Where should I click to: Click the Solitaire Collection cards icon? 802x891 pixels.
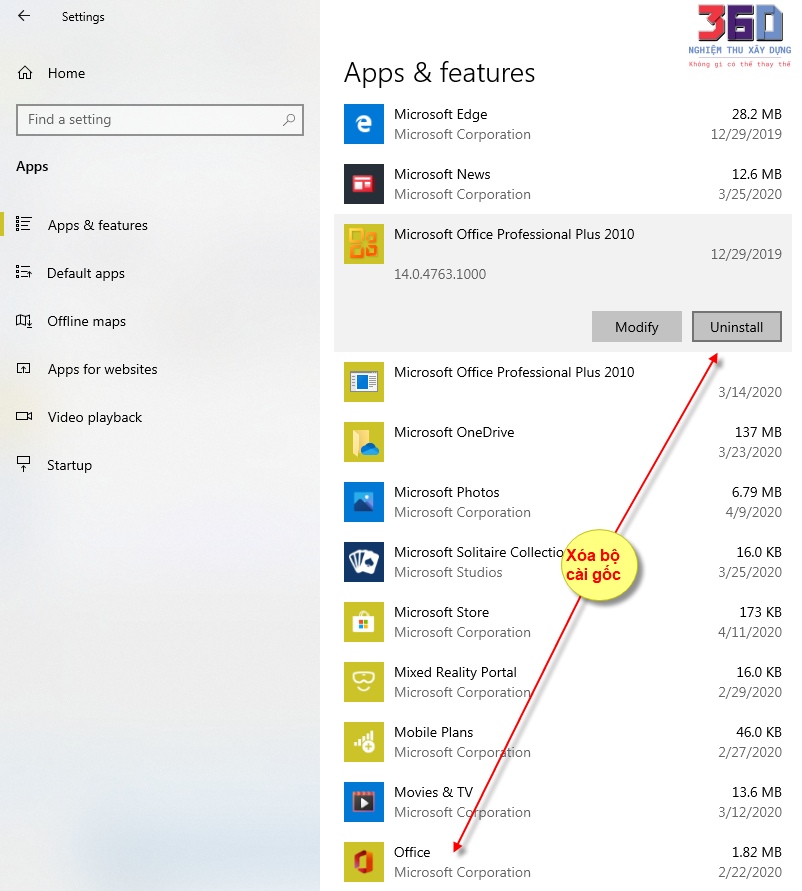[364, 561]
